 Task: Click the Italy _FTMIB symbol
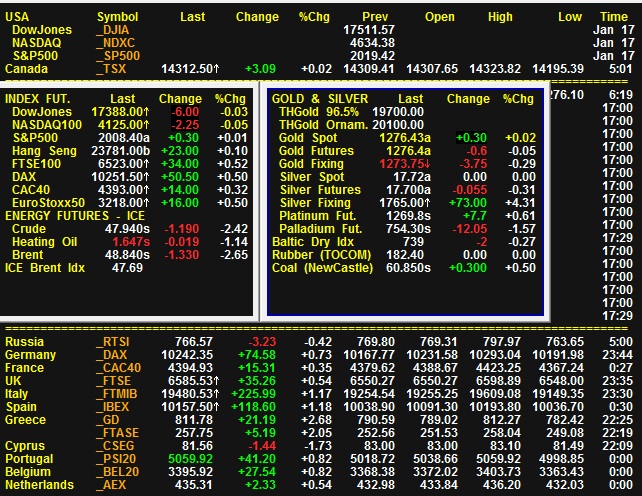[x=117, y=394]
